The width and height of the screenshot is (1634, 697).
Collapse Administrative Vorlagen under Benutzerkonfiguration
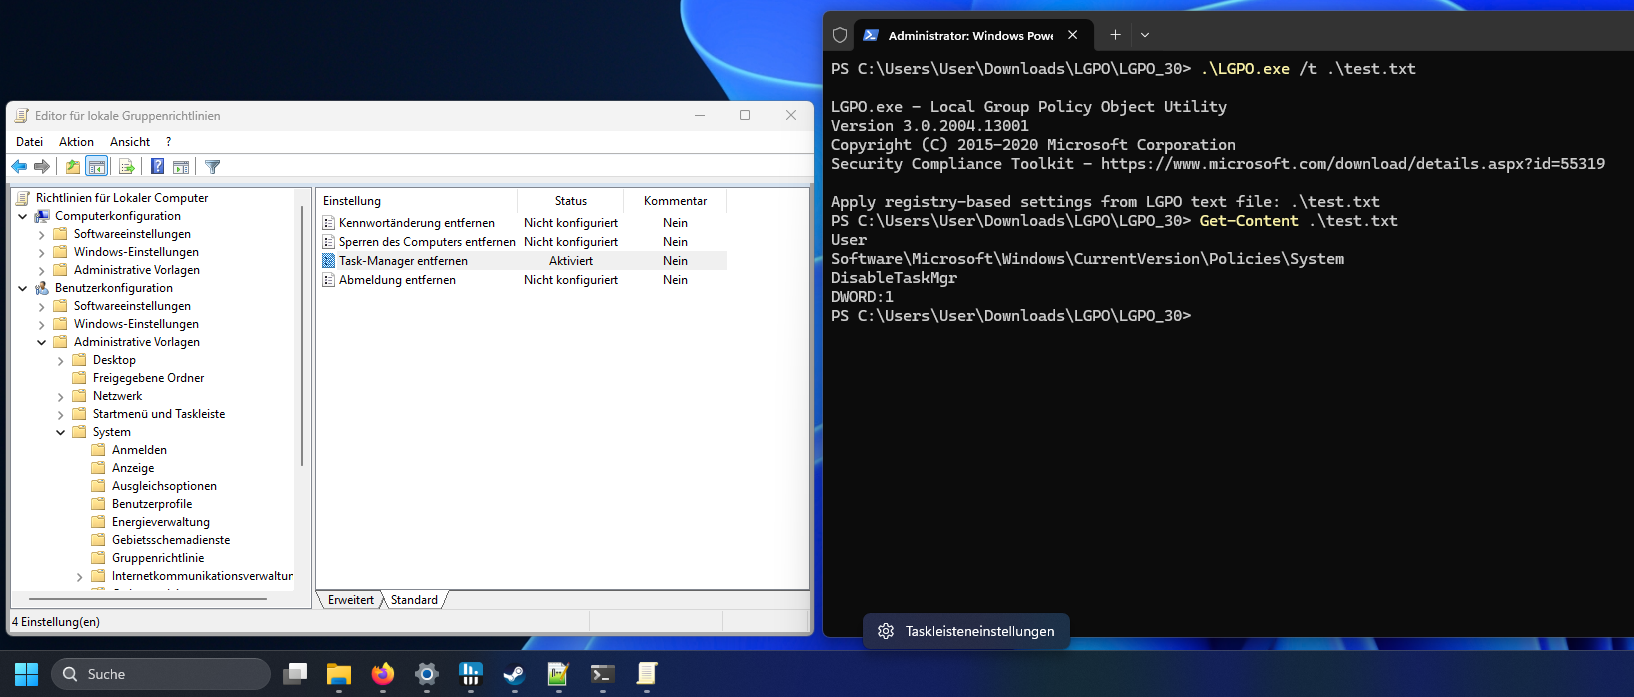tap(41, 342)
